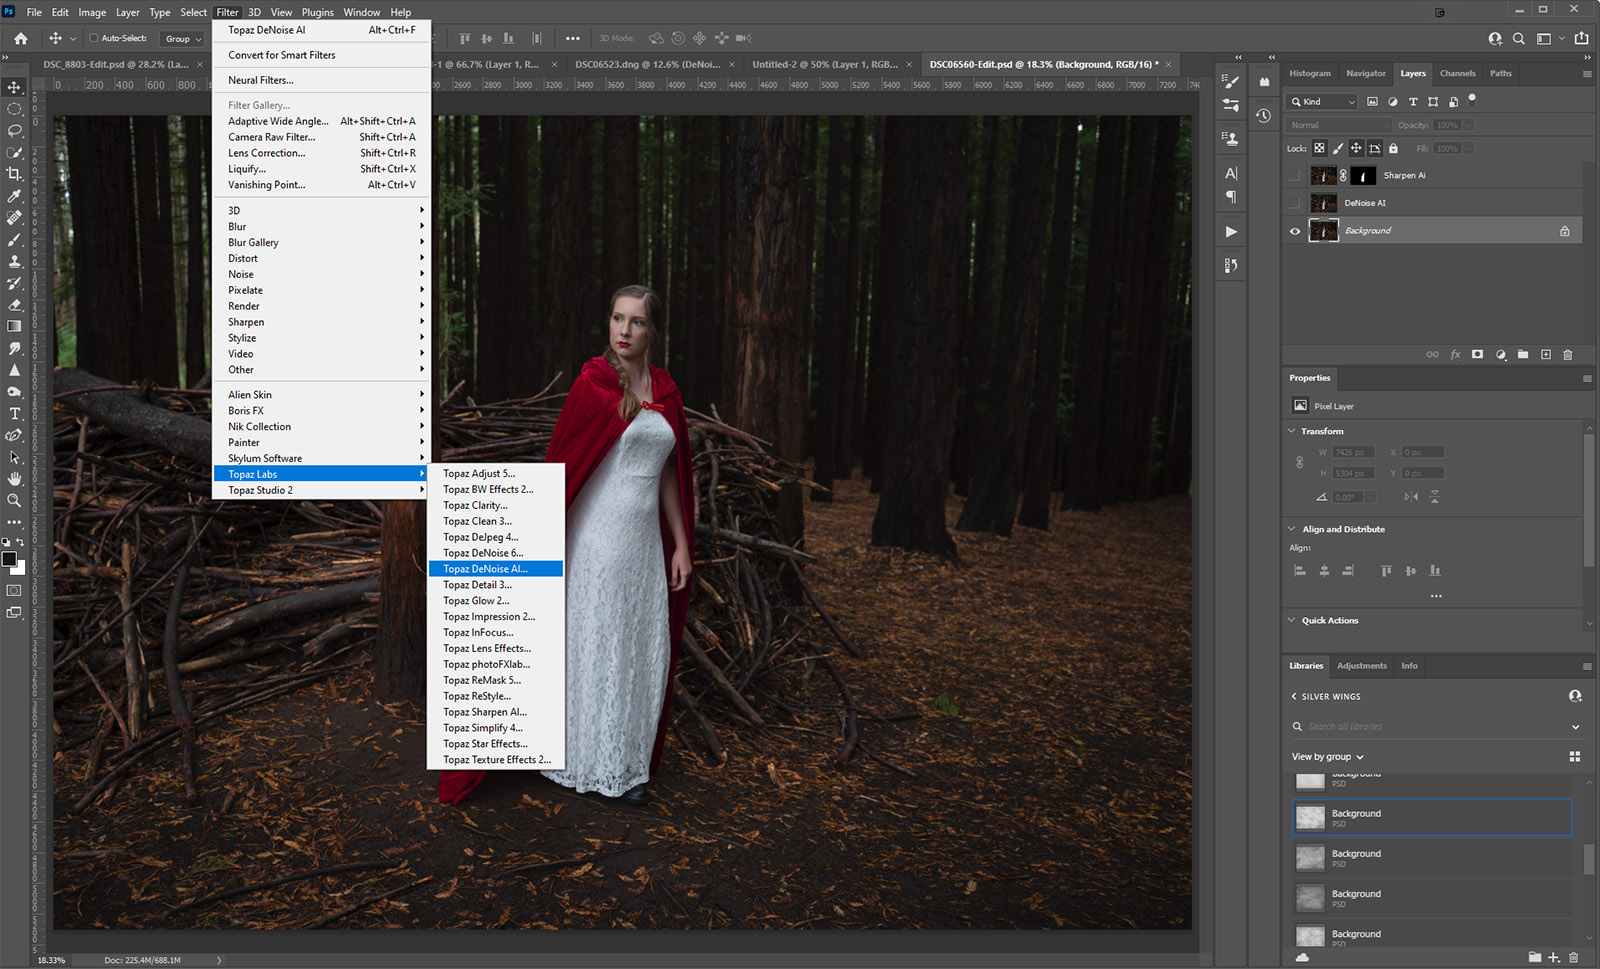Select the Zoom tool in toolbar
The width and height of the screenshot is (1600, 969).
14,500
